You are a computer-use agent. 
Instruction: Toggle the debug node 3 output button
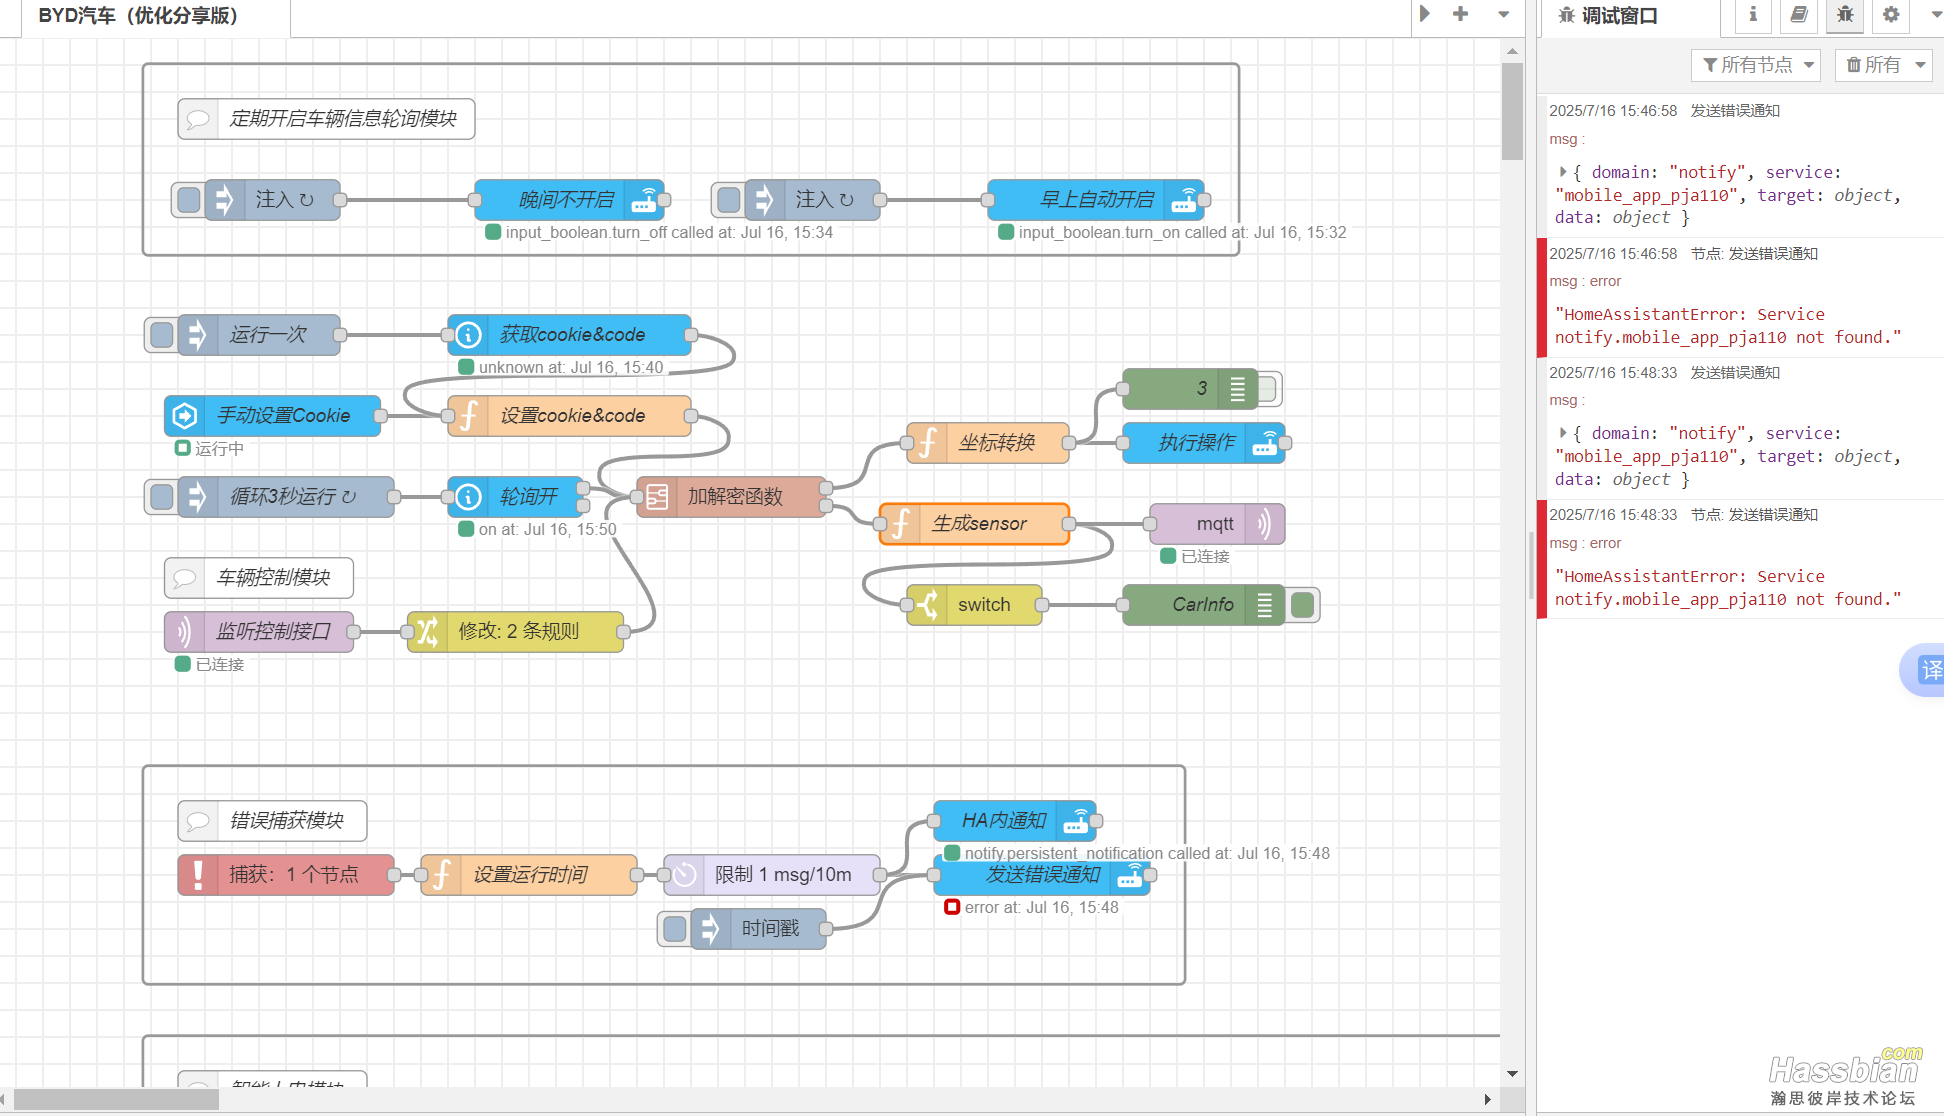1268,389
